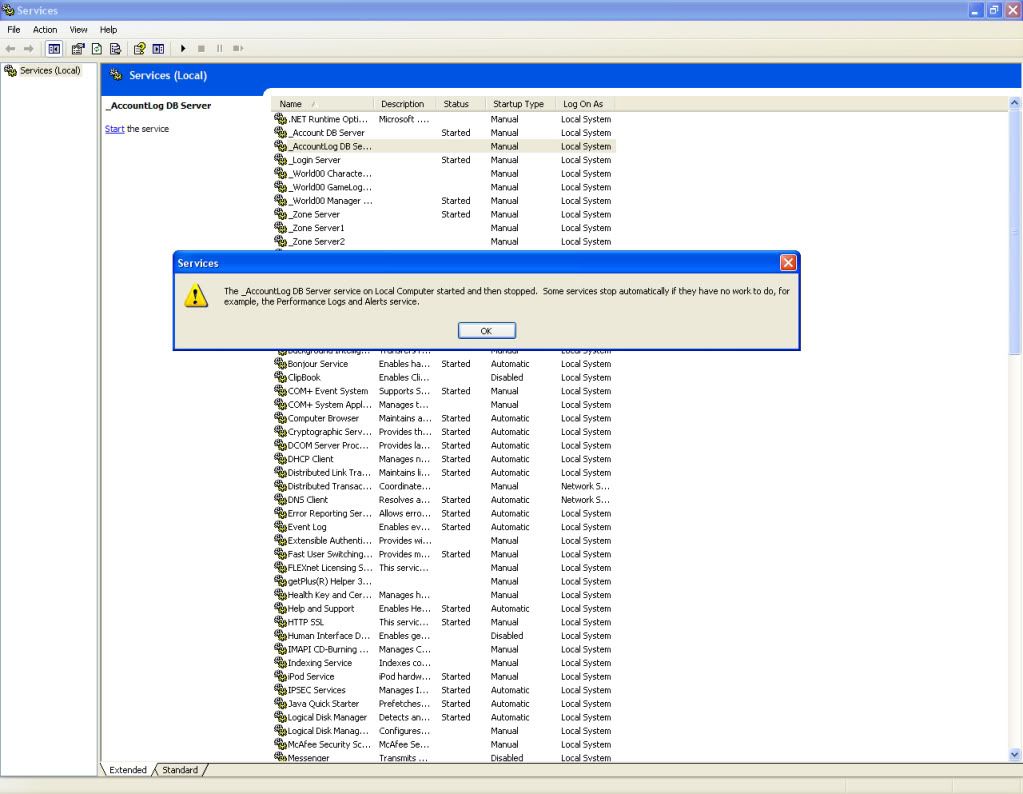Switch to the Standard tab

point(181,770)
